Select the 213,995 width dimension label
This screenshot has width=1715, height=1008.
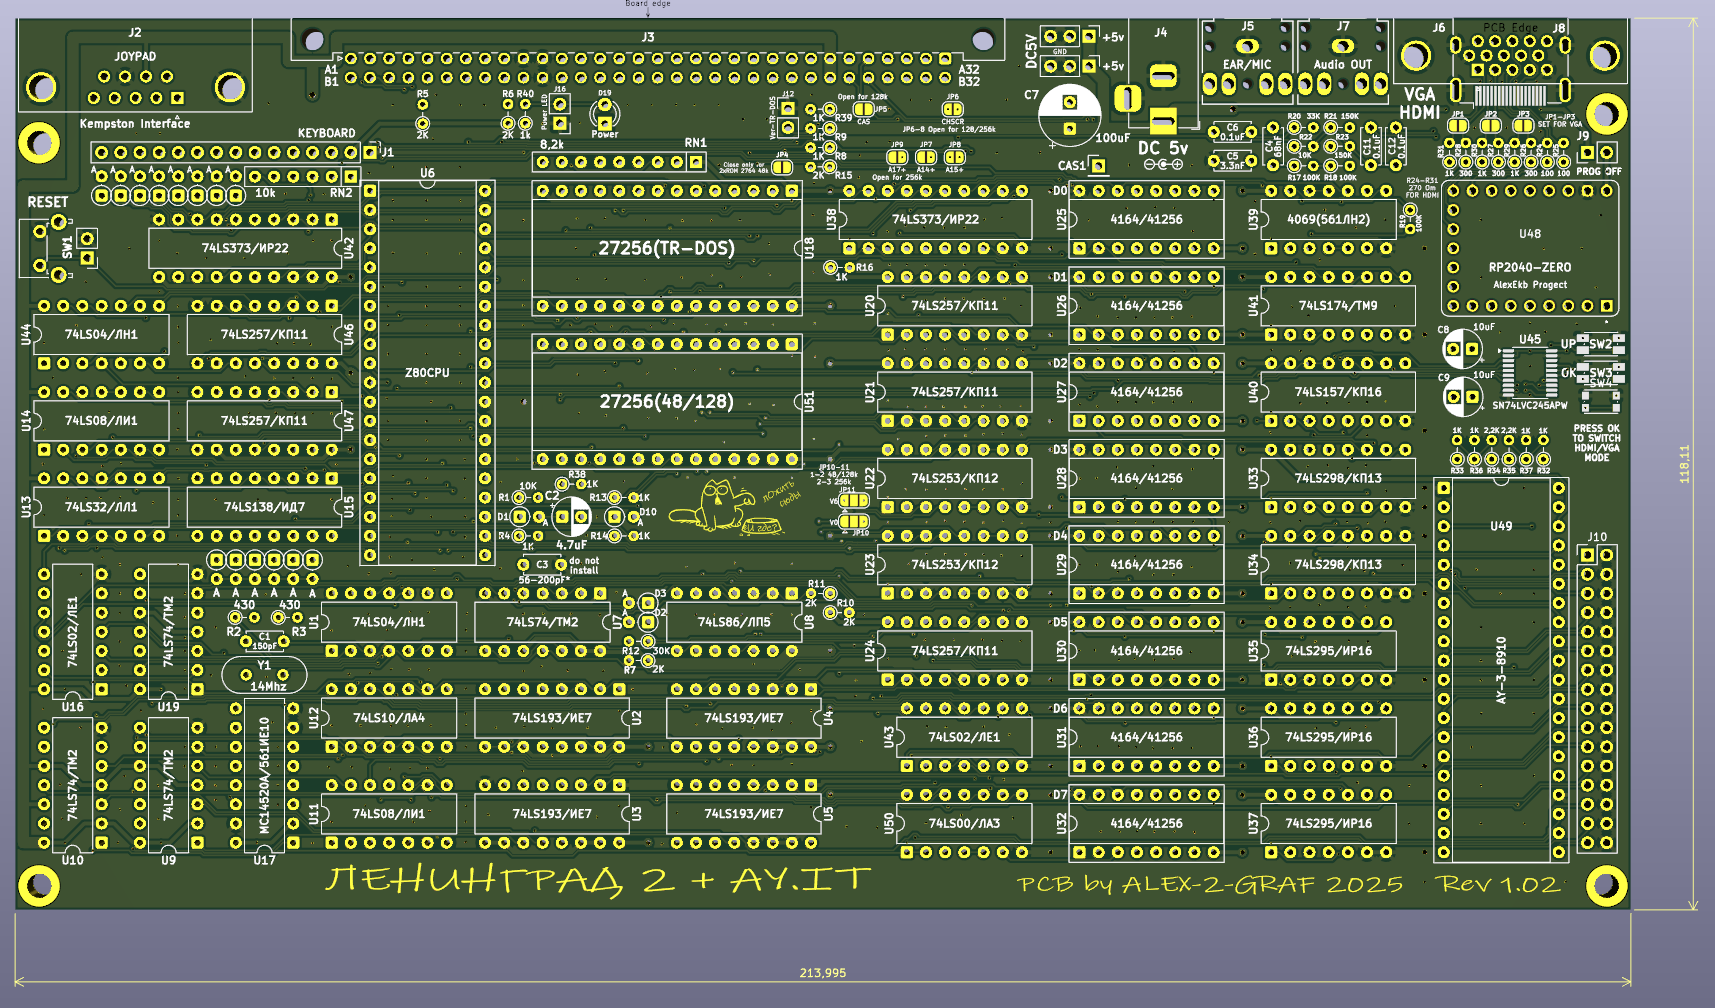[x=822, y=973]
